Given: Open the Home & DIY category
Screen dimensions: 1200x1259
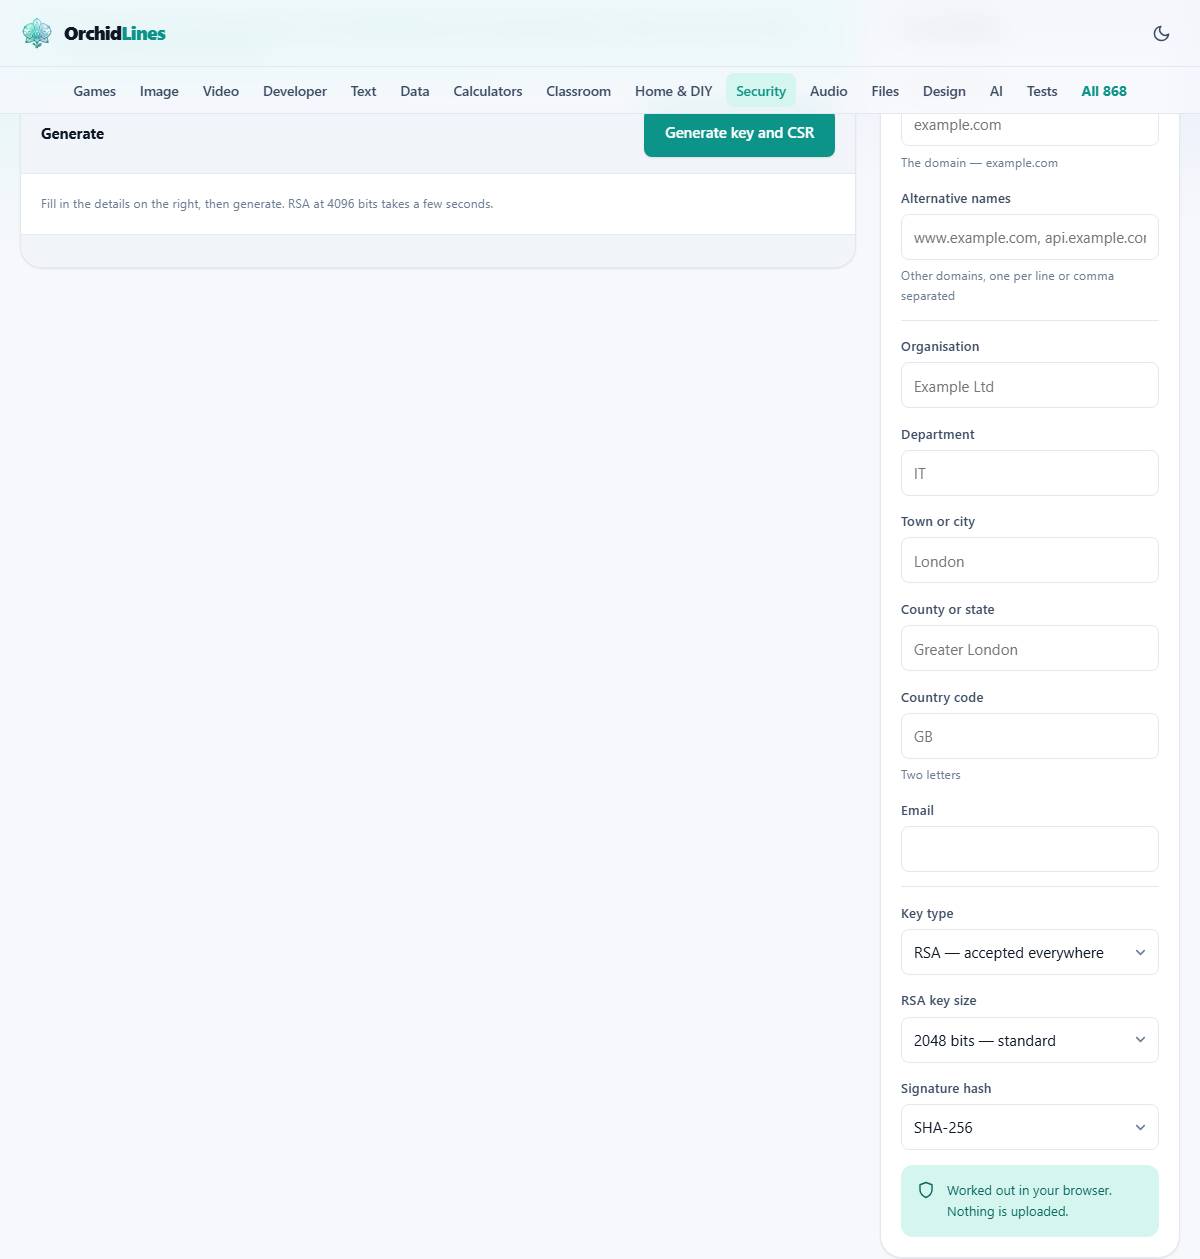Looking at the screenshot, I should tap(674, 91).
